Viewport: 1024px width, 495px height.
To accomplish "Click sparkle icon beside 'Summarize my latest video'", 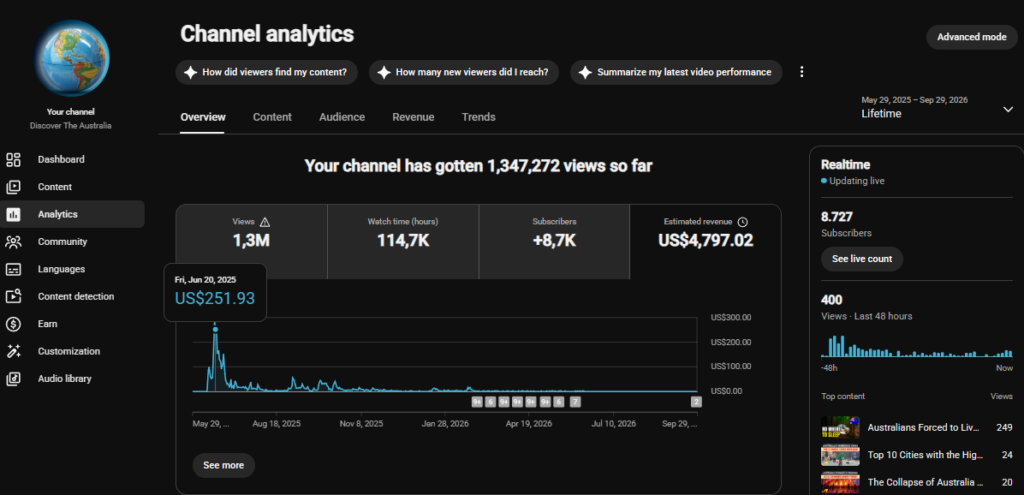I will (x=585, y=72).
